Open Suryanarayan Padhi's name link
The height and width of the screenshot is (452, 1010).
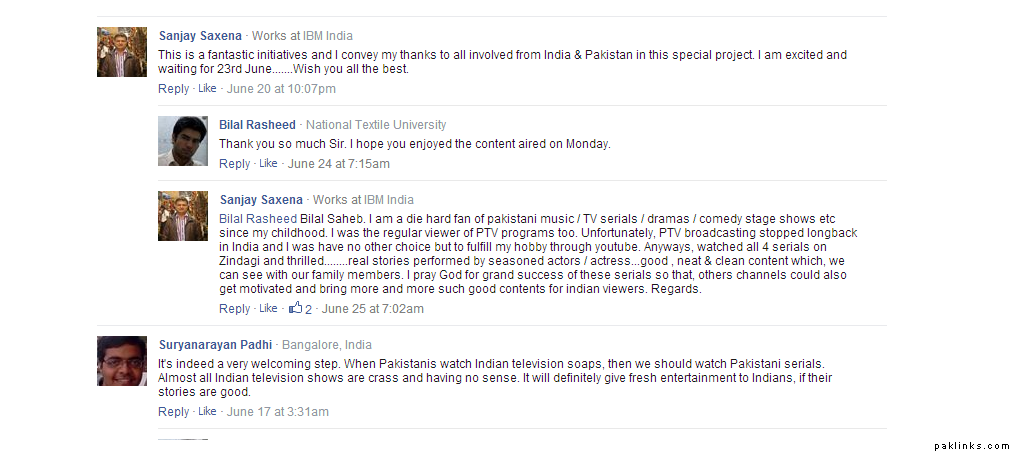point(215,345)
